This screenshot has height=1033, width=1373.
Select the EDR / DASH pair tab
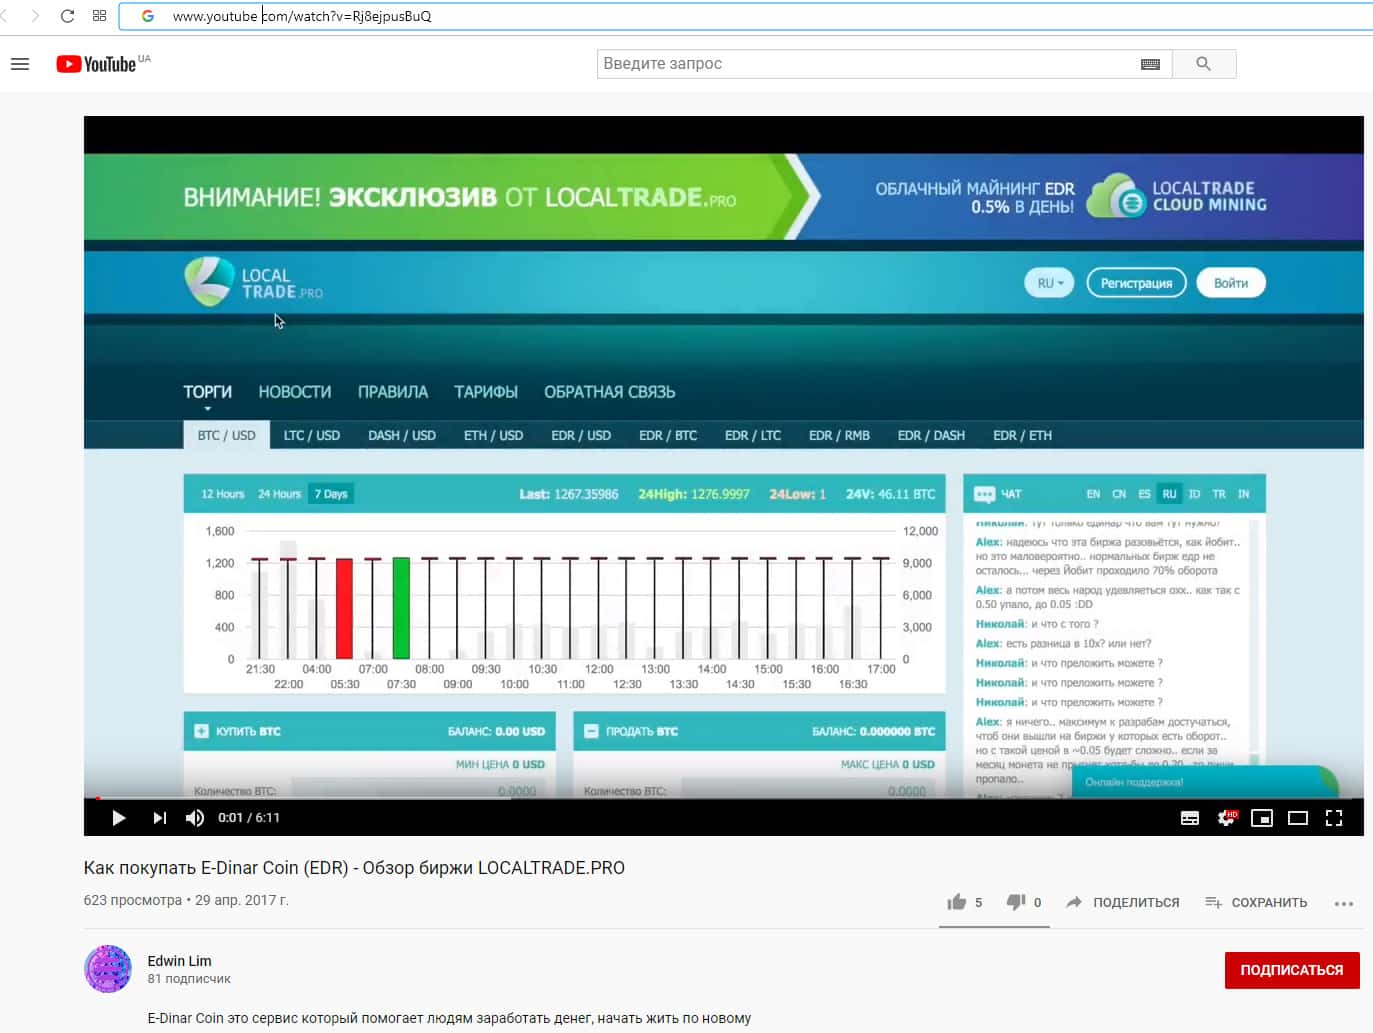click(x=931, y=435)
